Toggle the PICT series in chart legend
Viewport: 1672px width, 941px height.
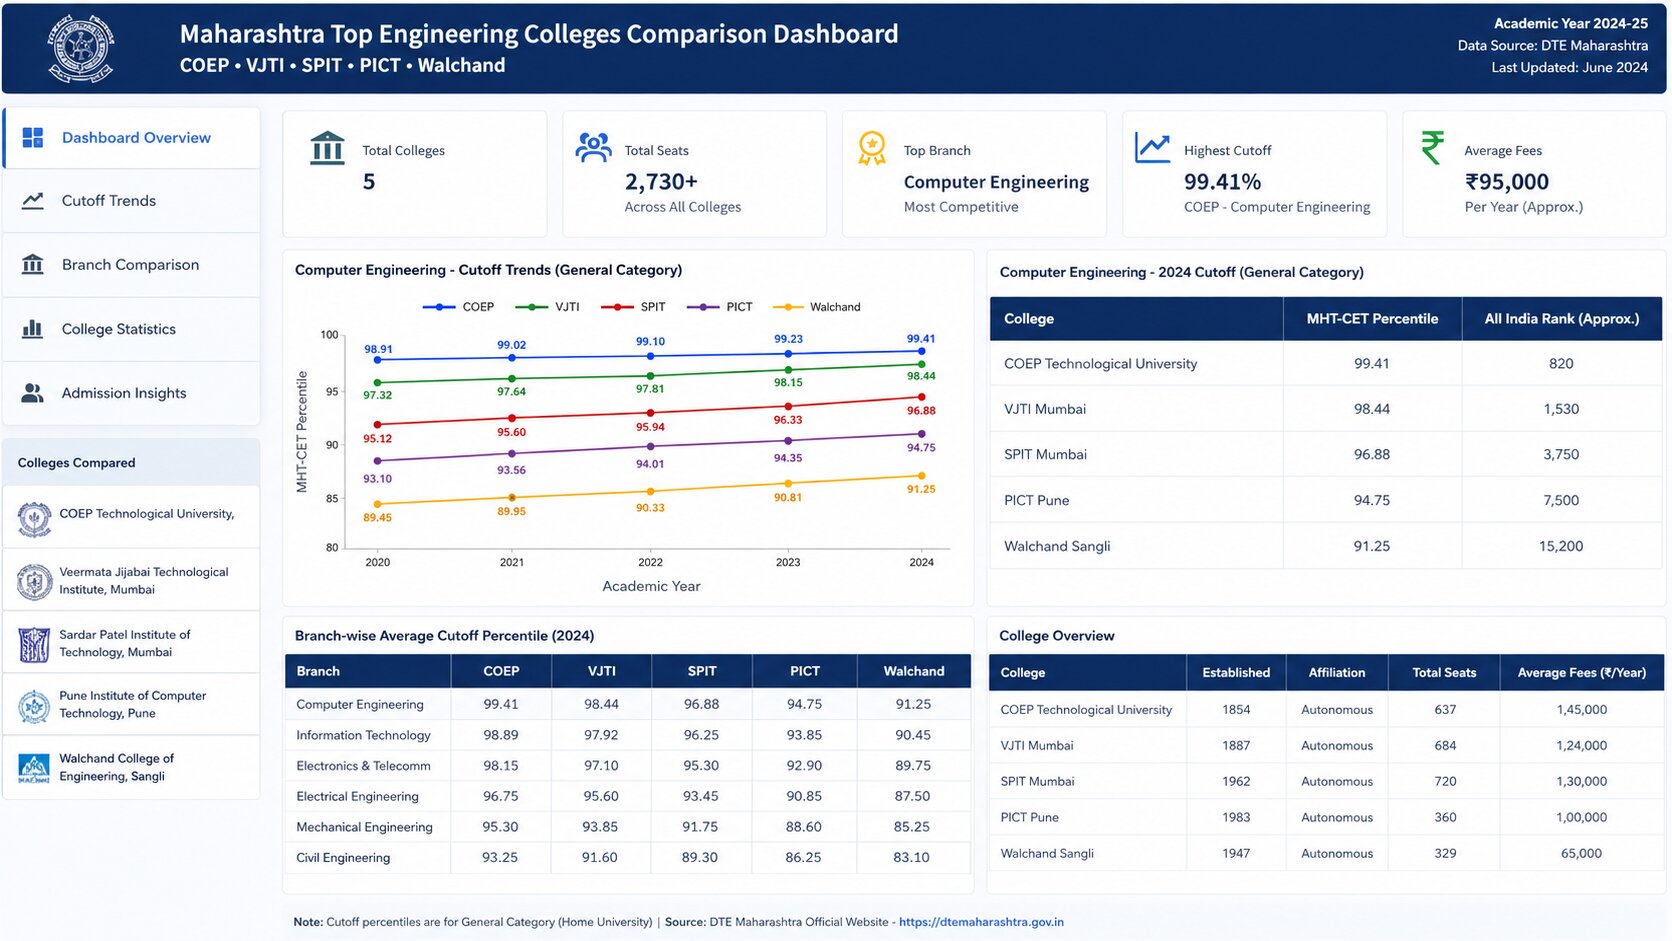tap(719, 307)
